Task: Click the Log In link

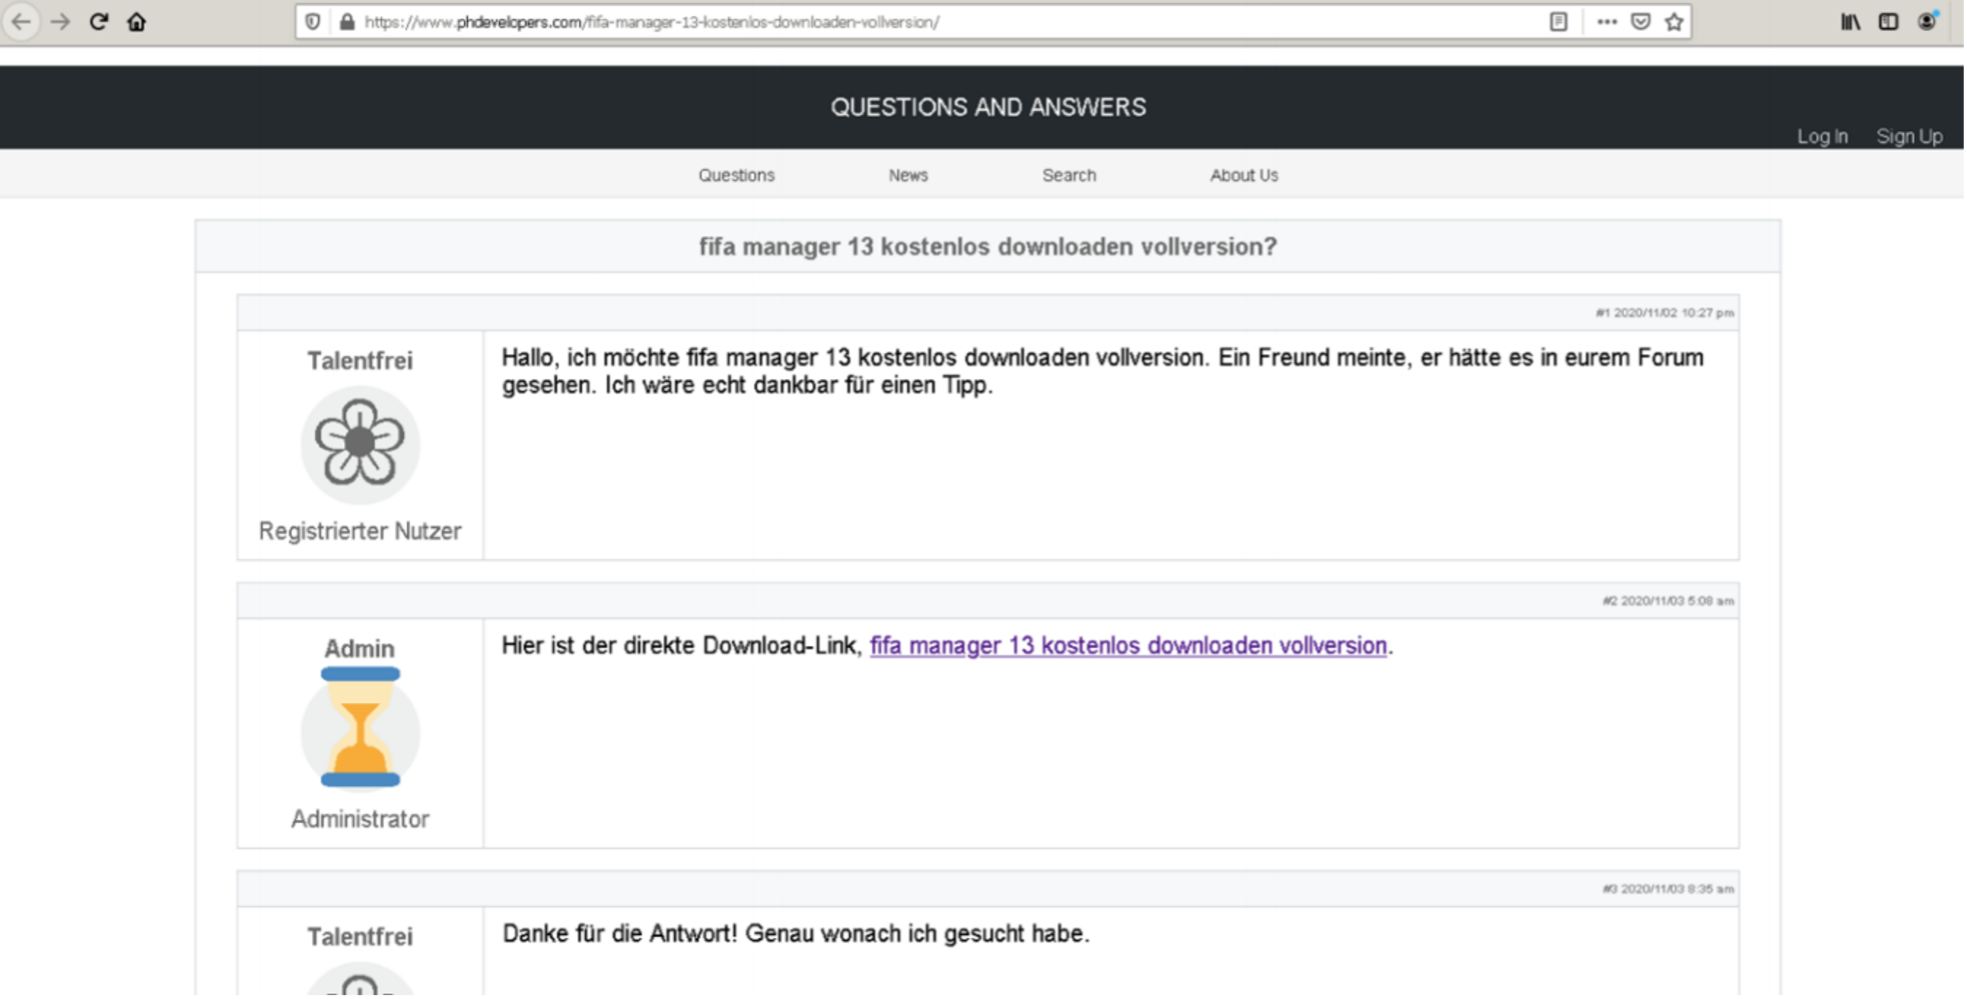Action: pyautogui.click(x=1822, y=136)
